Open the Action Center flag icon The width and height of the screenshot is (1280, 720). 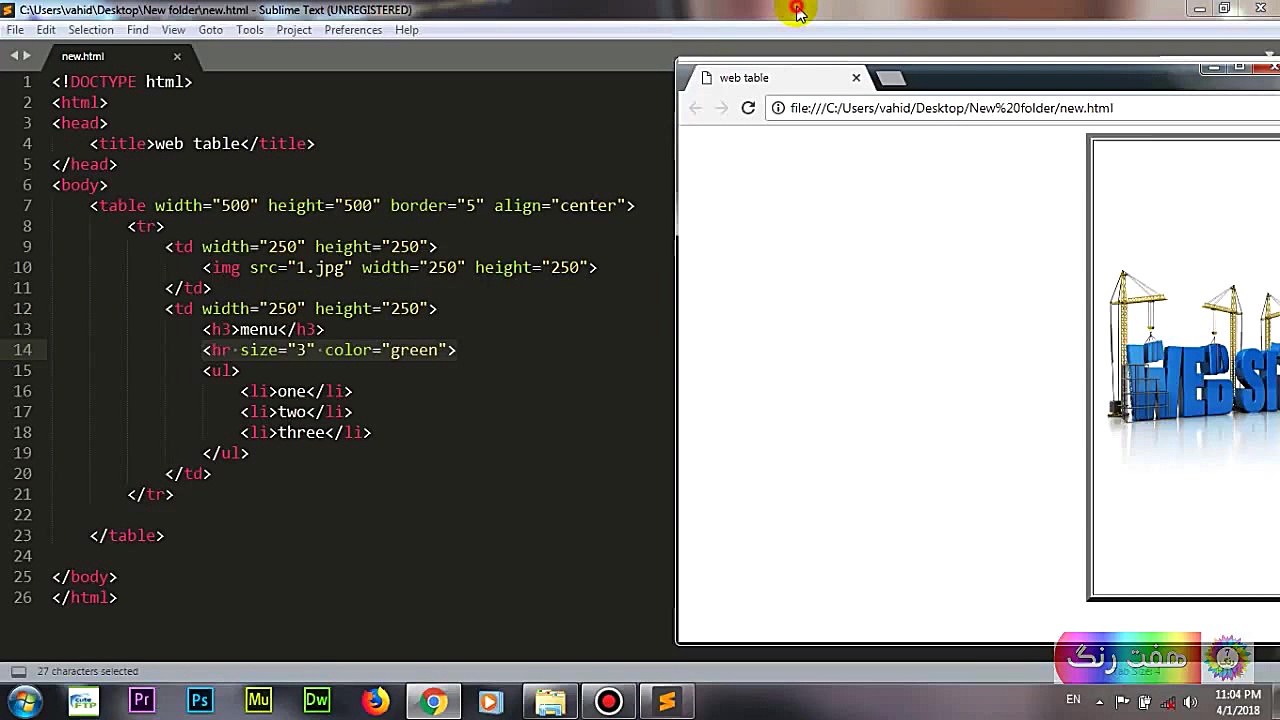pyautogui.click(x=1122, y=701)
